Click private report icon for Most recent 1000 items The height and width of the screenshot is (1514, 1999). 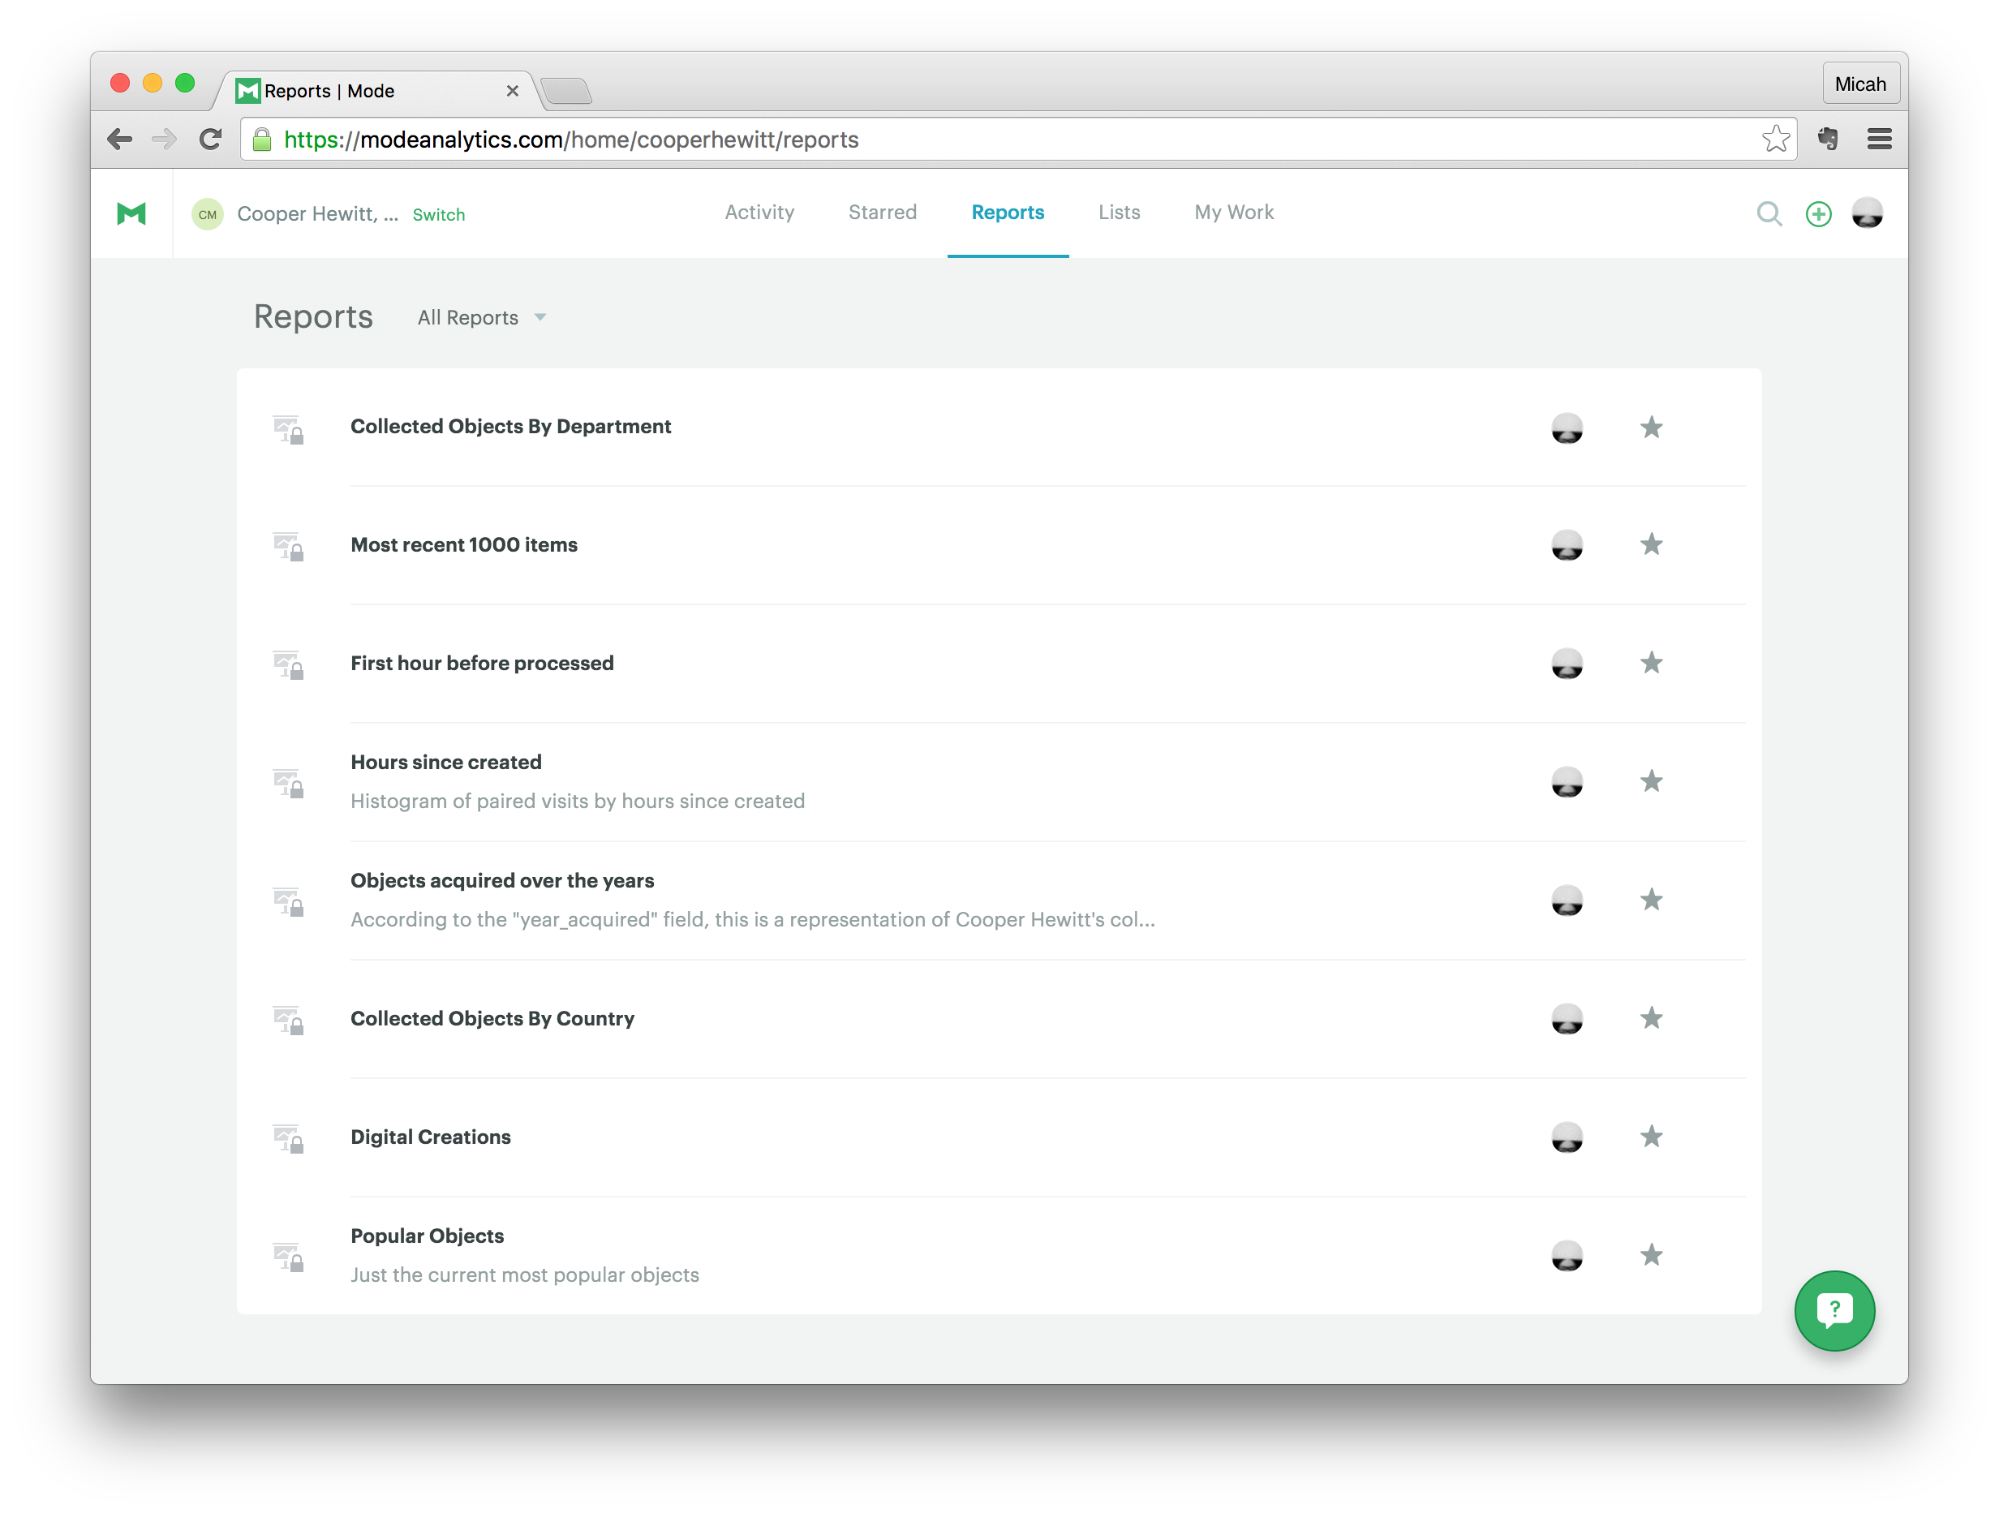[289, 546]
